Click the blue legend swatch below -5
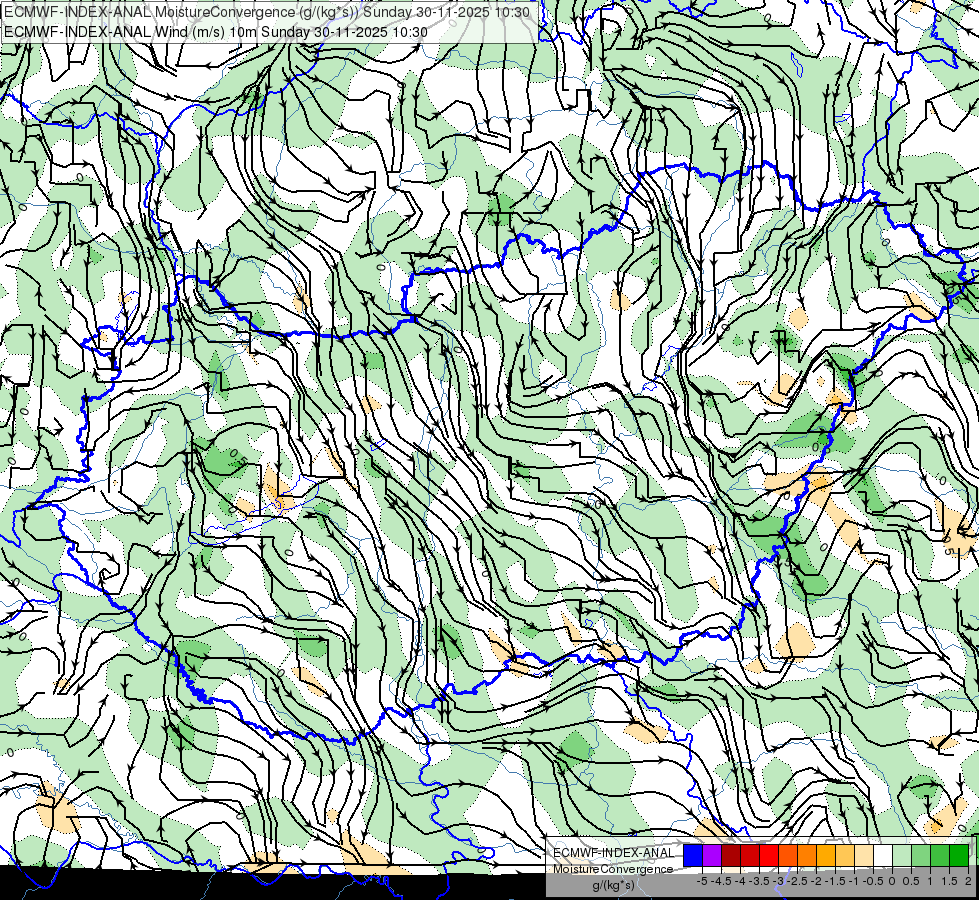 pyautogui.click(x=693, y=855)
